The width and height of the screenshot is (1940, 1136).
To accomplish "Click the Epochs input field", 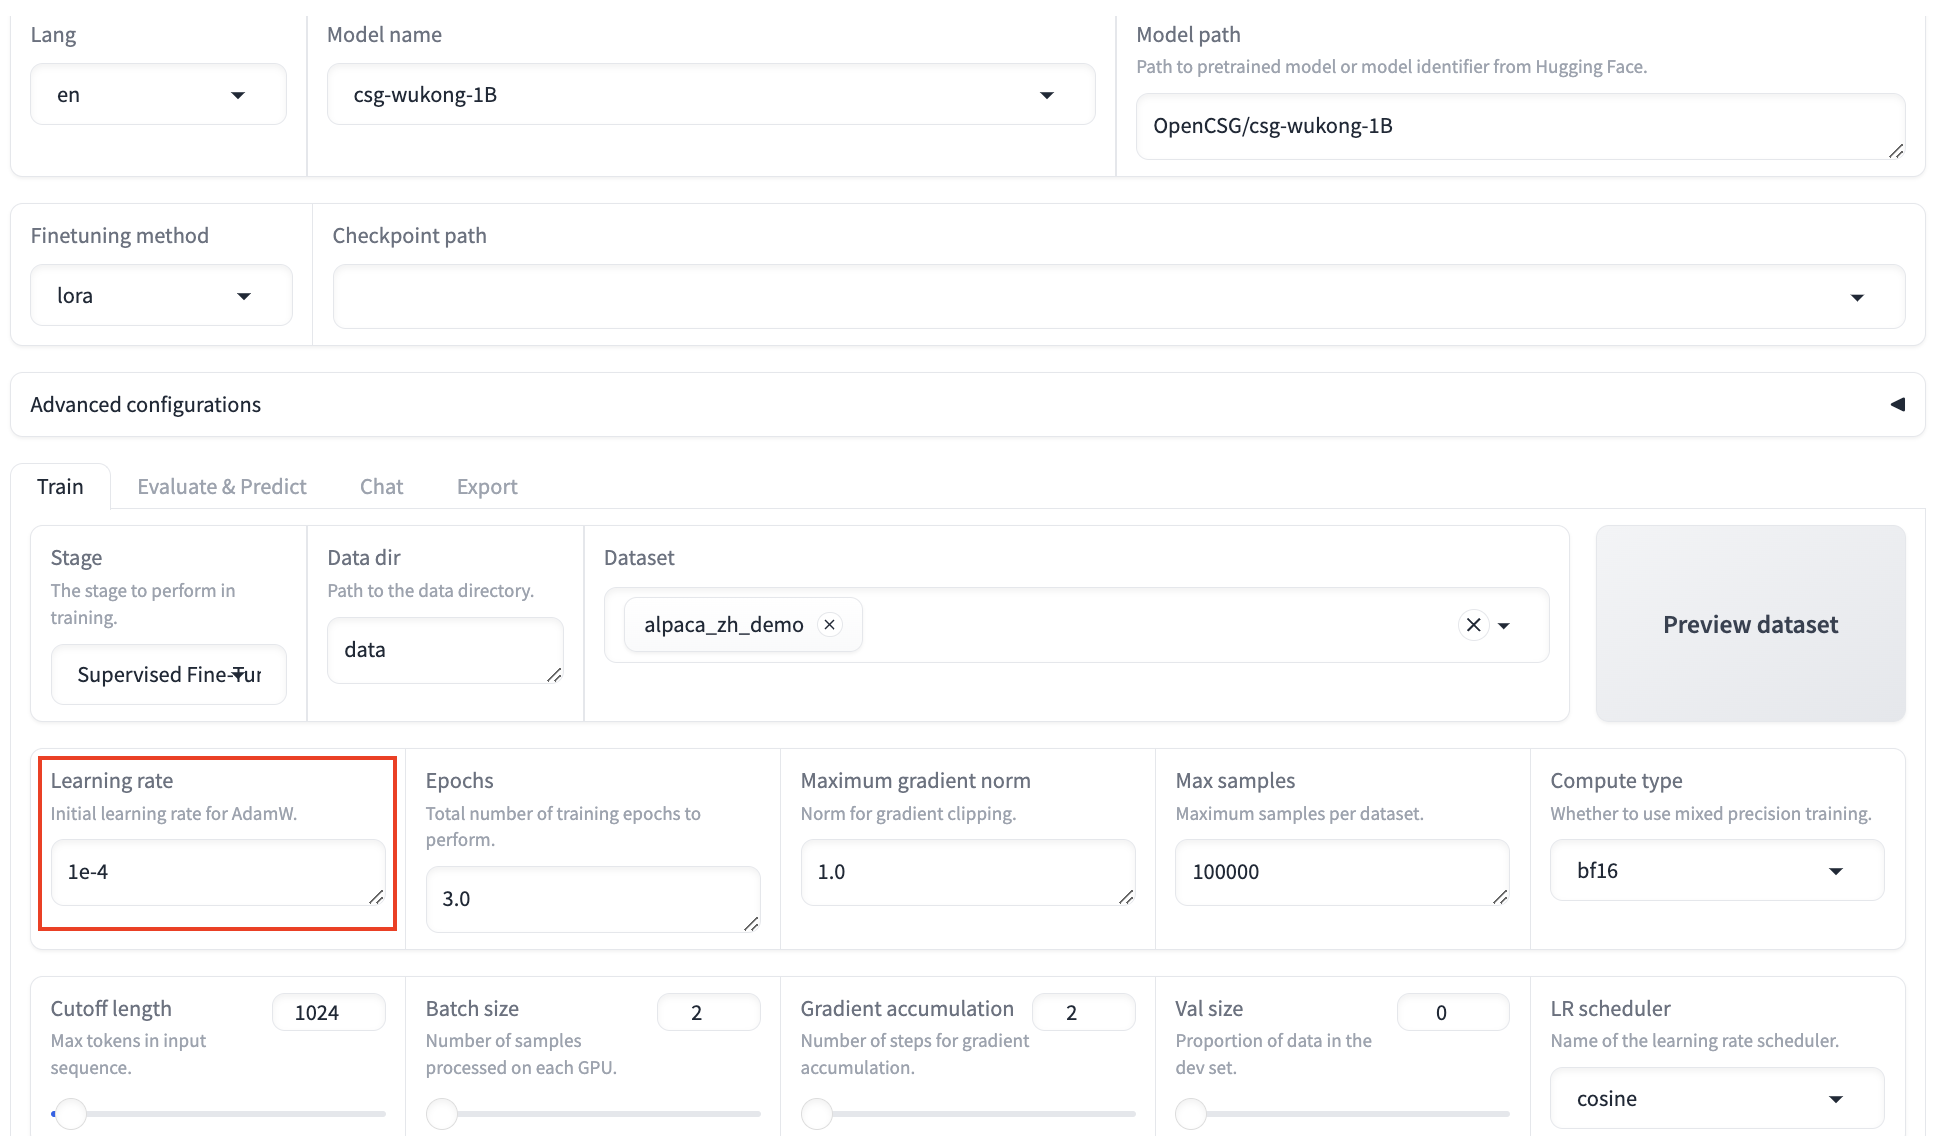I will coord(592,899).
